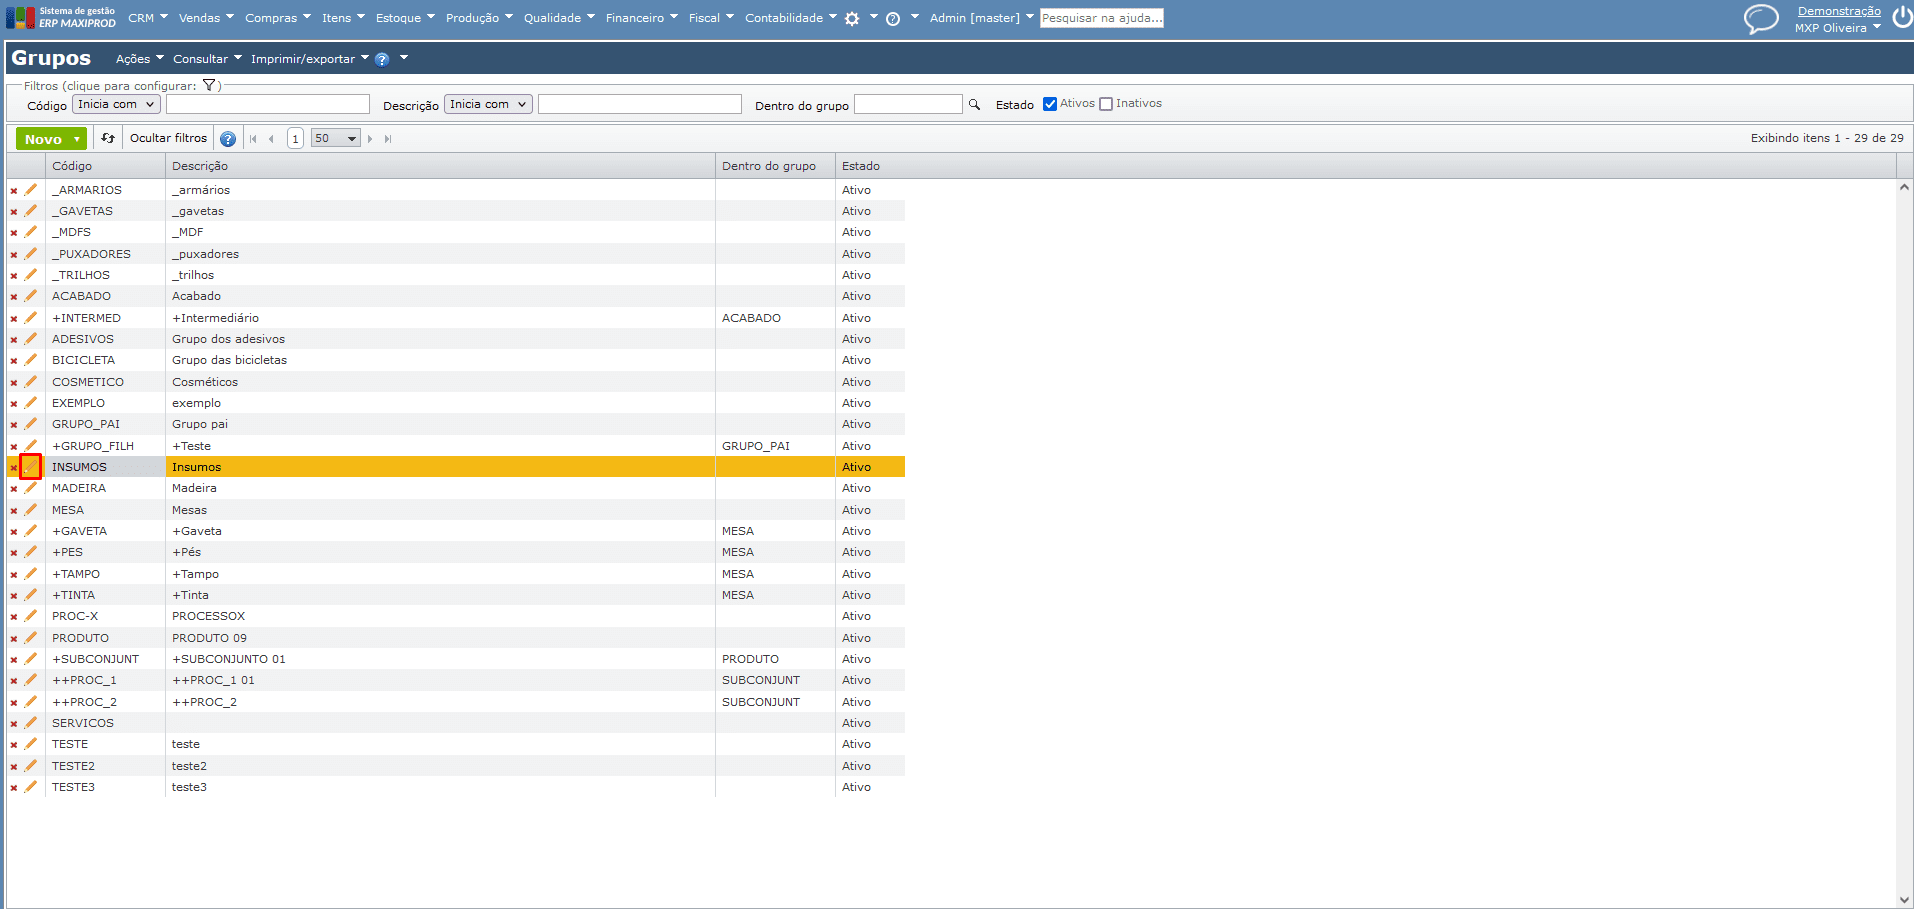Click Ocultar filtros button
The height and width of the screenshot is (909, 1914).
[x=168, y=138]
